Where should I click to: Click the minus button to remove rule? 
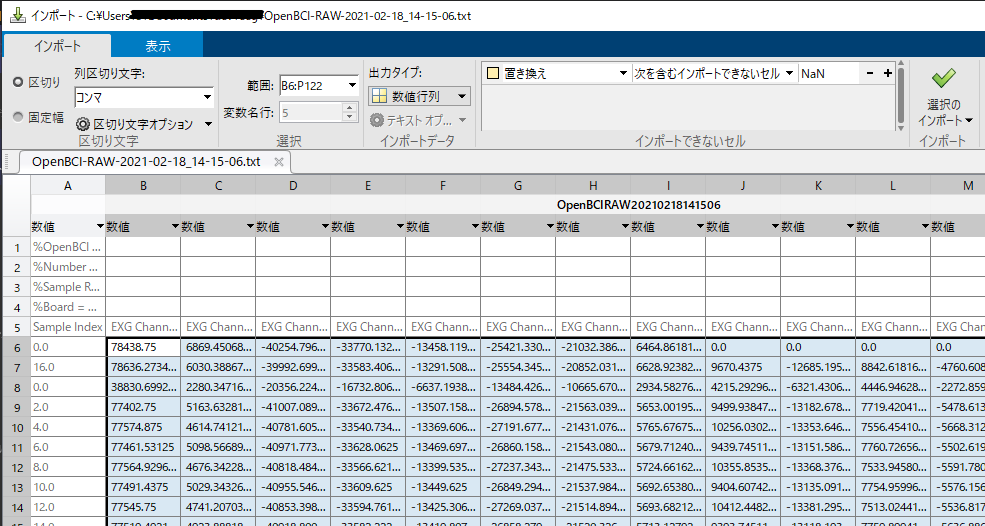[x=870, y=74]
